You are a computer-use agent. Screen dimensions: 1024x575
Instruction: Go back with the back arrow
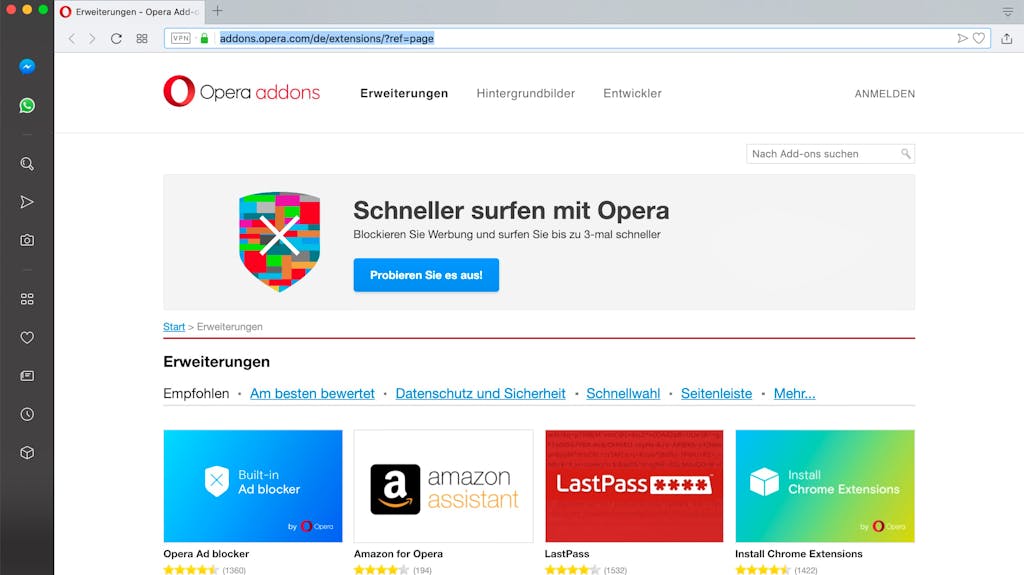(x=72, y=39)
